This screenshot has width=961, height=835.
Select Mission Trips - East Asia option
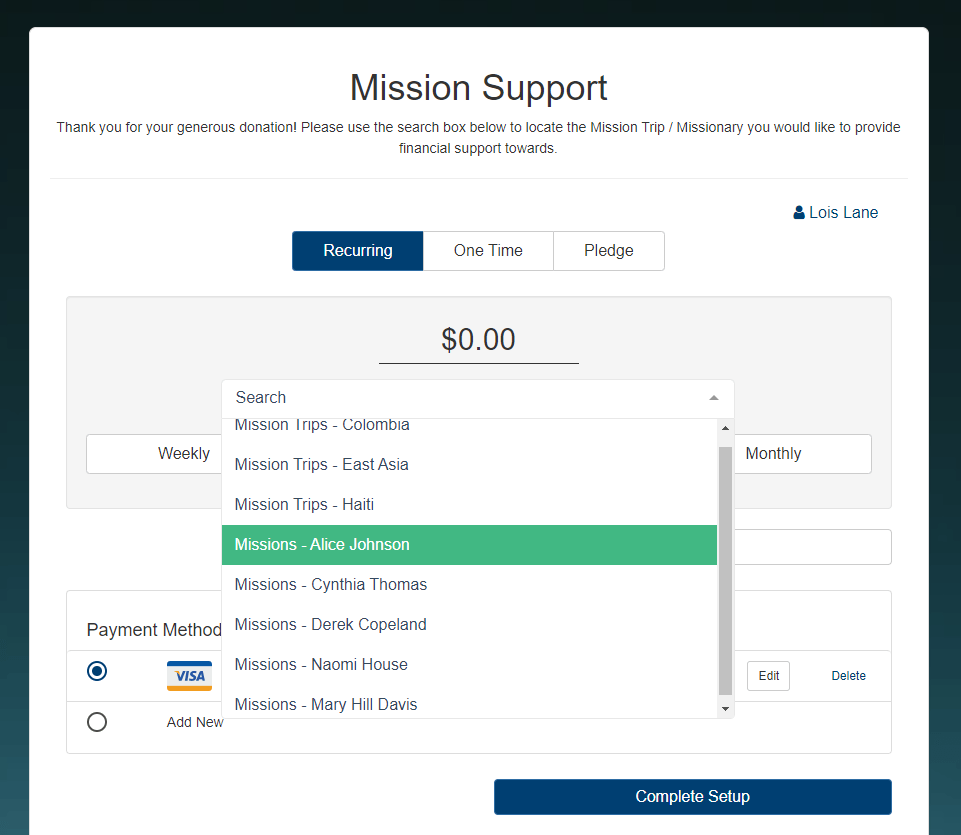pyautogui.click(x=469, y=465)
